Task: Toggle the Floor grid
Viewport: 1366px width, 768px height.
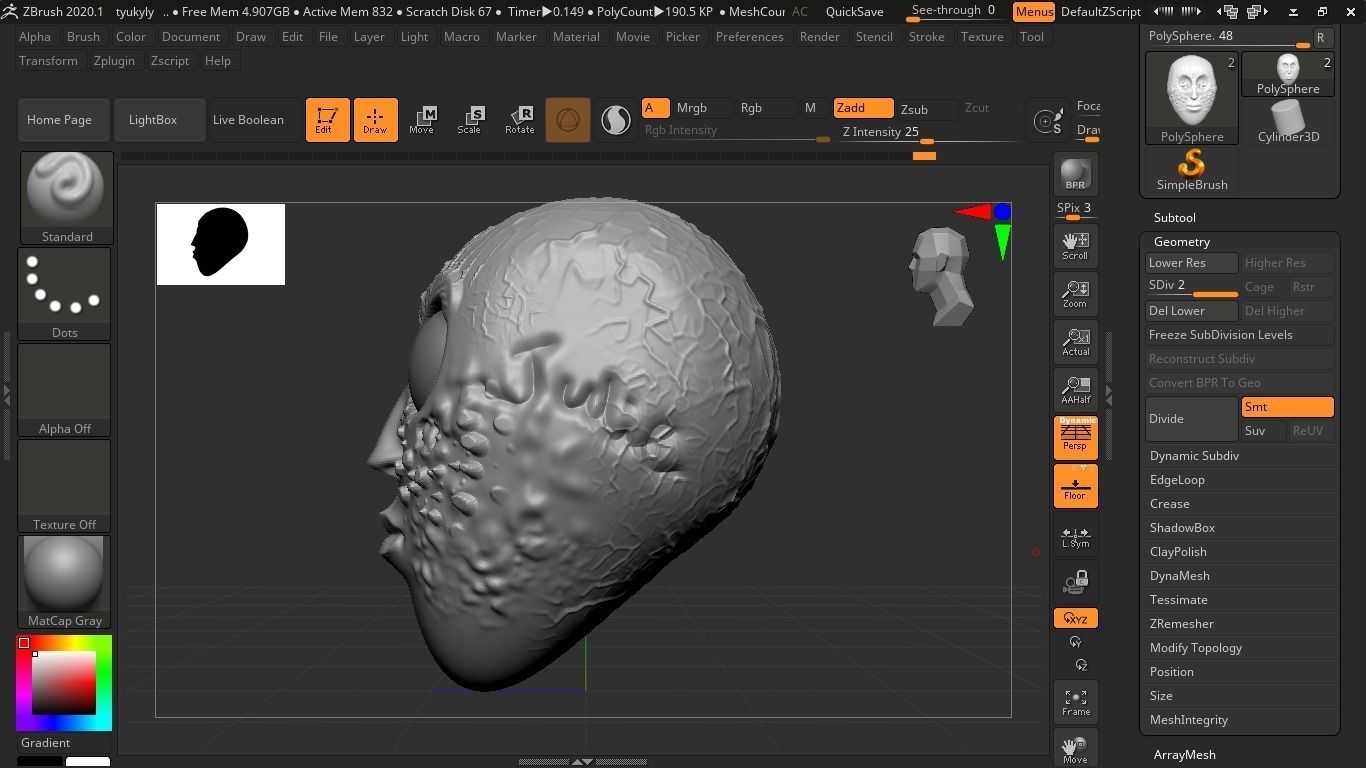Action: (x=1075, y=485)
